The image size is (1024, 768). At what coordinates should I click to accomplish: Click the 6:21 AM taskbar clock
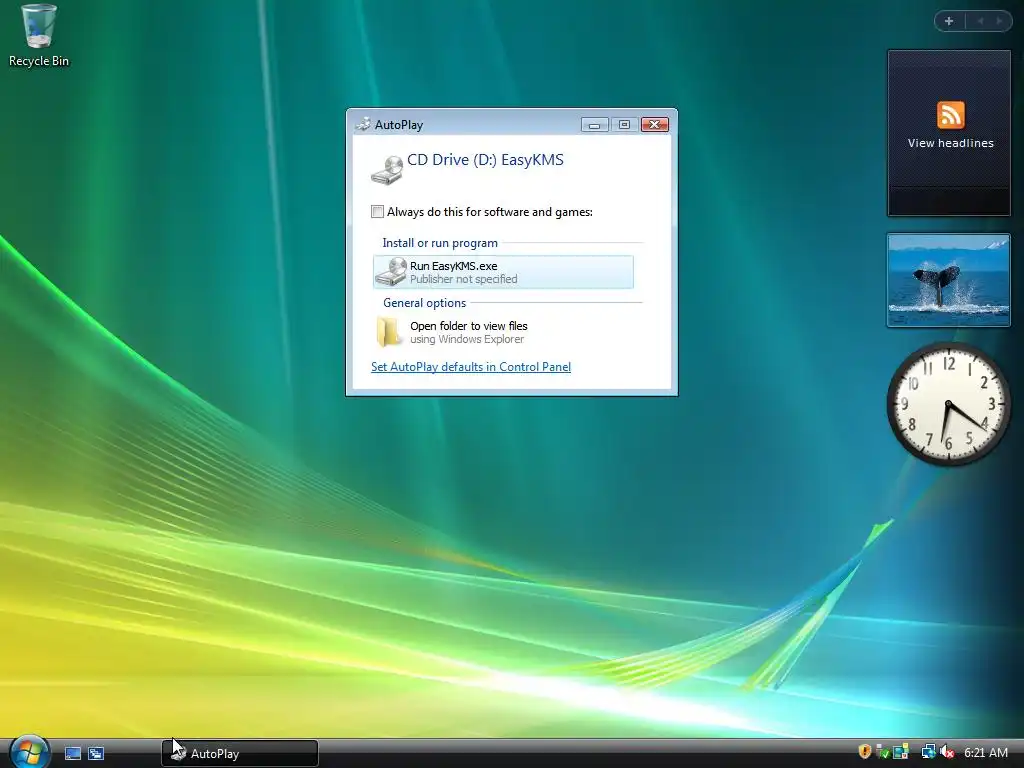point(985,753)
